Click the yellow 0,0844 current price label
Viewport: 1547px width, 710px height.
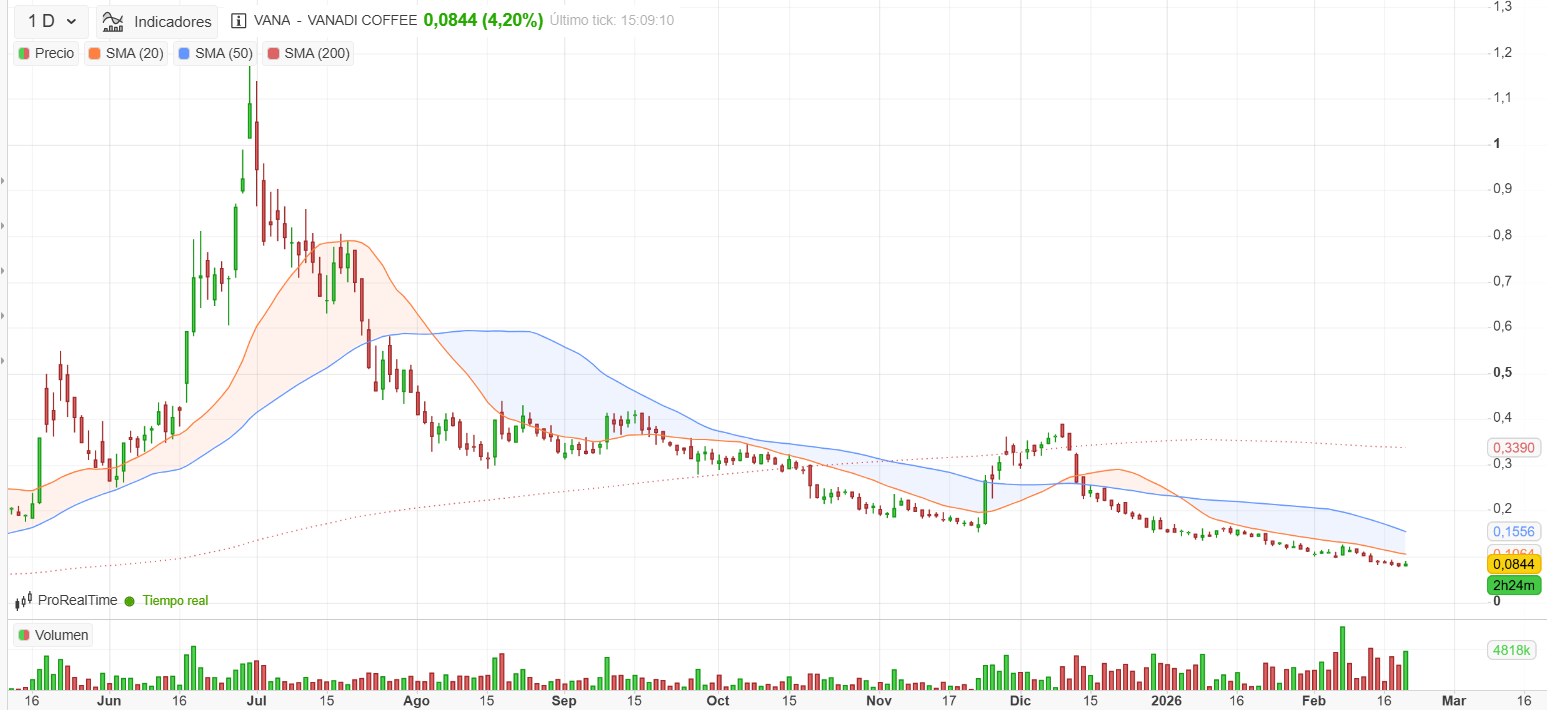pos(1513,564)
